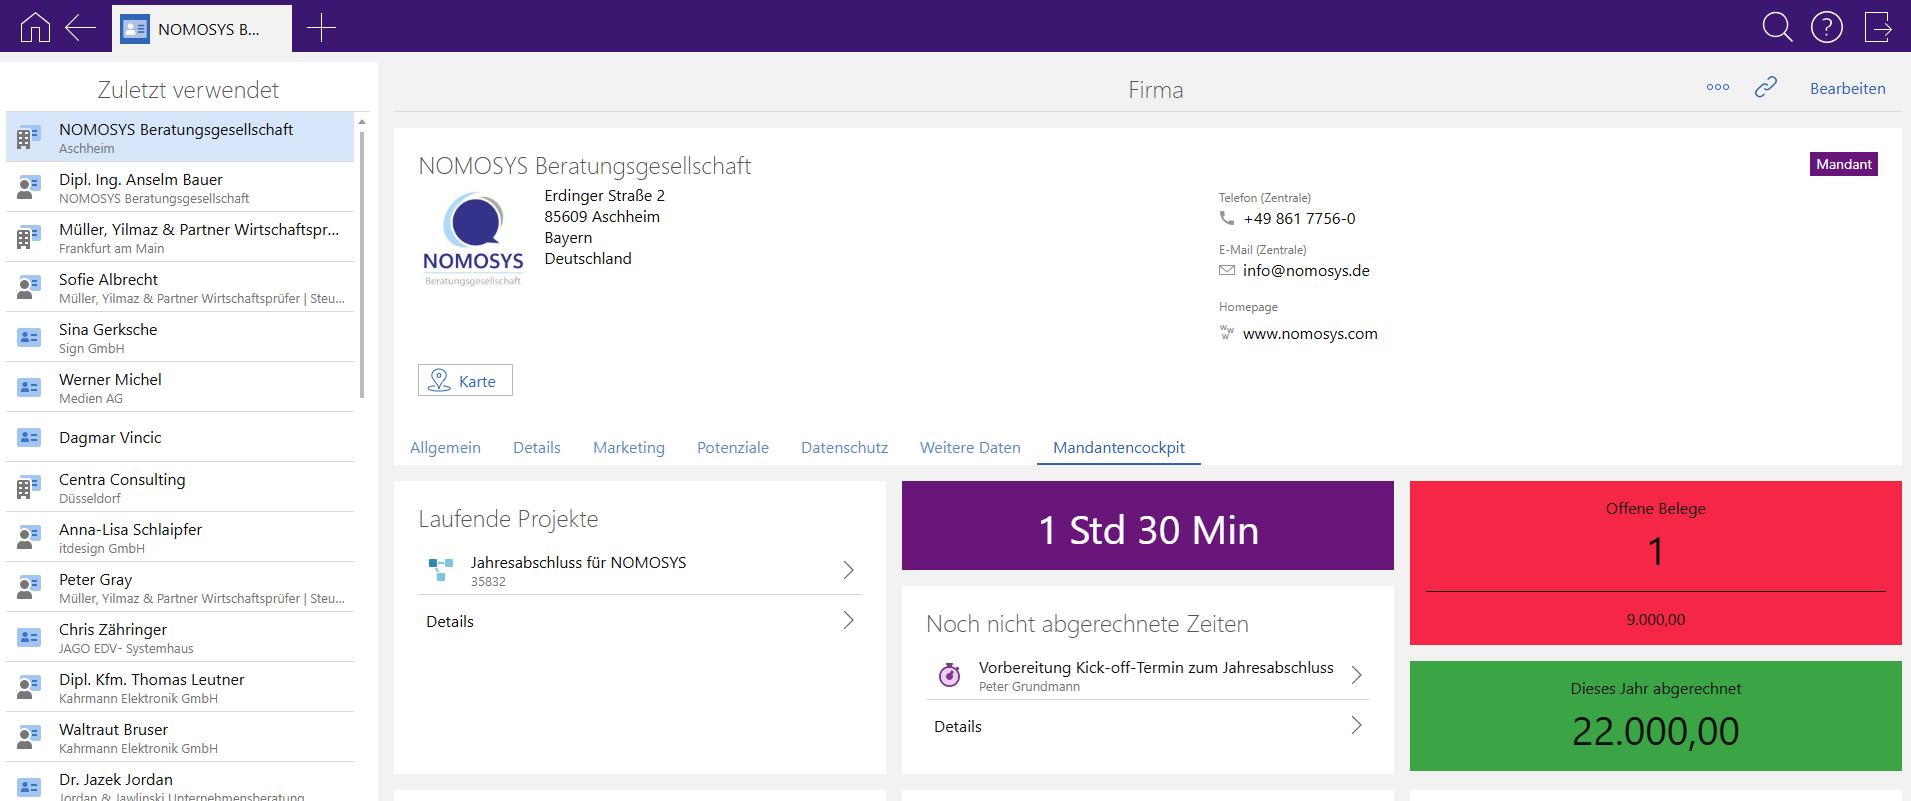
Task: Click the Vorbereitung Kick-off-Termin zum Jahresabschluss text
Action: tap(1156, 667)
